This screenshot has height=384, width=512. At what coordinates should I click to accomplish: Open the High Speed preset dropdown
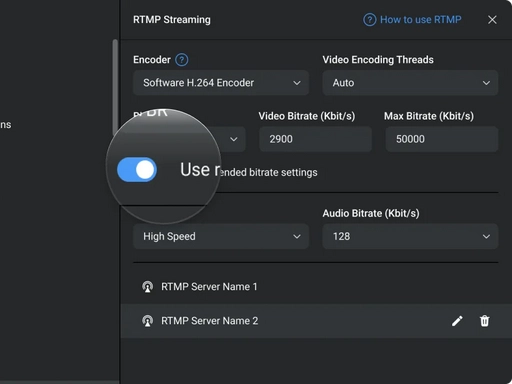[x=221, y=236]
